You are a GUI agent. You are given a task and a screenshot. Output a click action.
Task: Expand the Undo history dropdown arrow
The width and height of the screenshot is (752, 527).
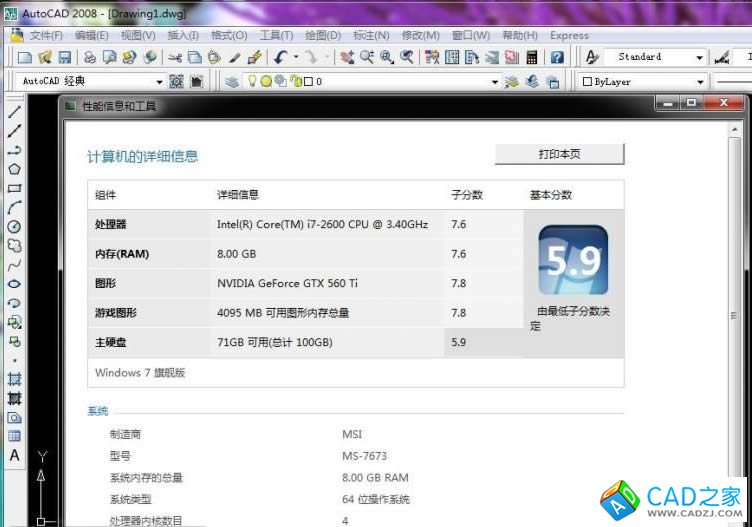pos(296,58)
